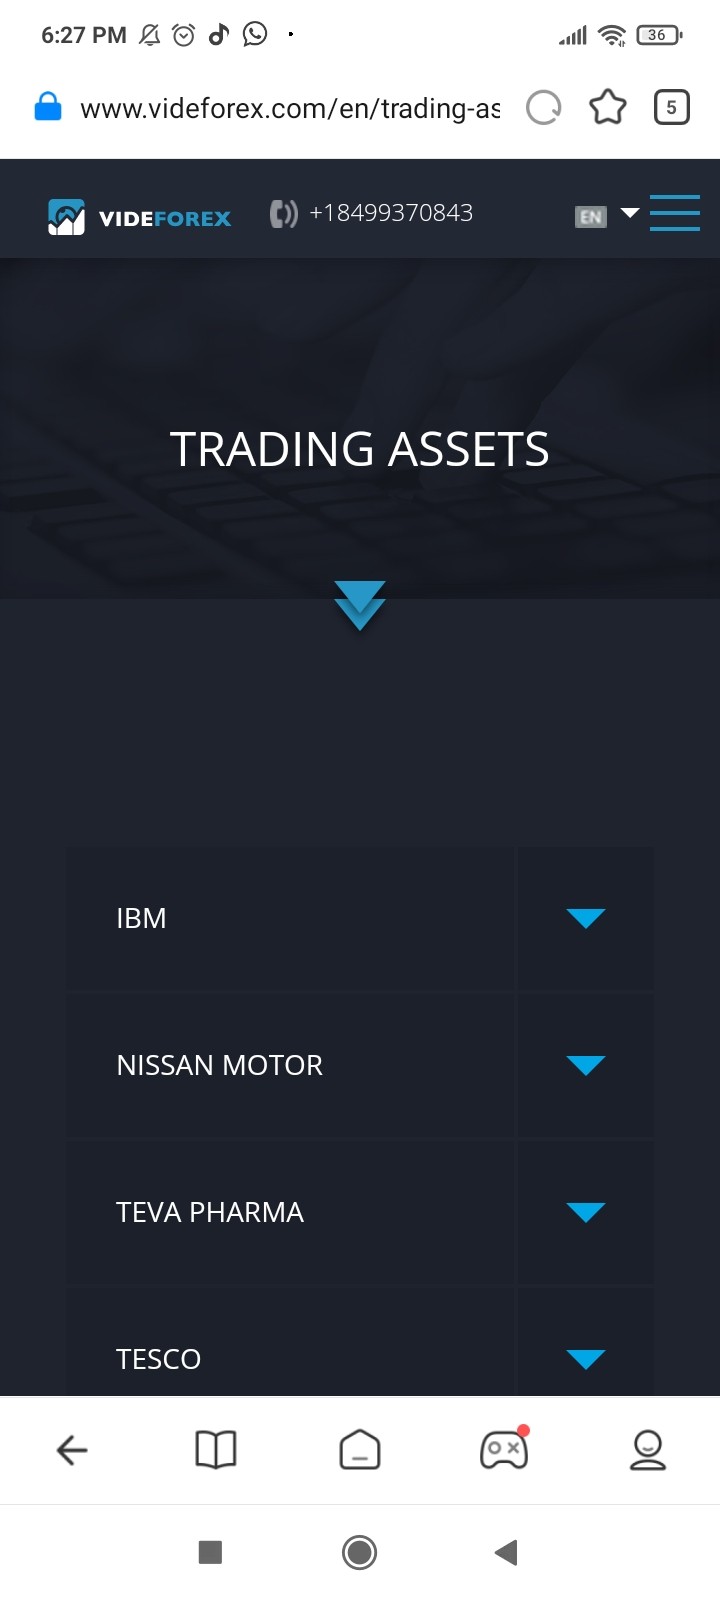
Task: Open the browser tabs counter
Action: click(671, 107)
